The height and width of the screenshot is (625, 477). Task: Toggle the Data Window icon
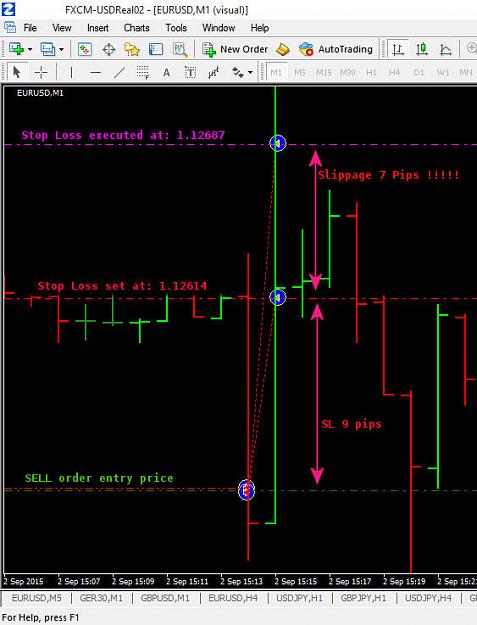pyautogui.click(x=109, y=49)
